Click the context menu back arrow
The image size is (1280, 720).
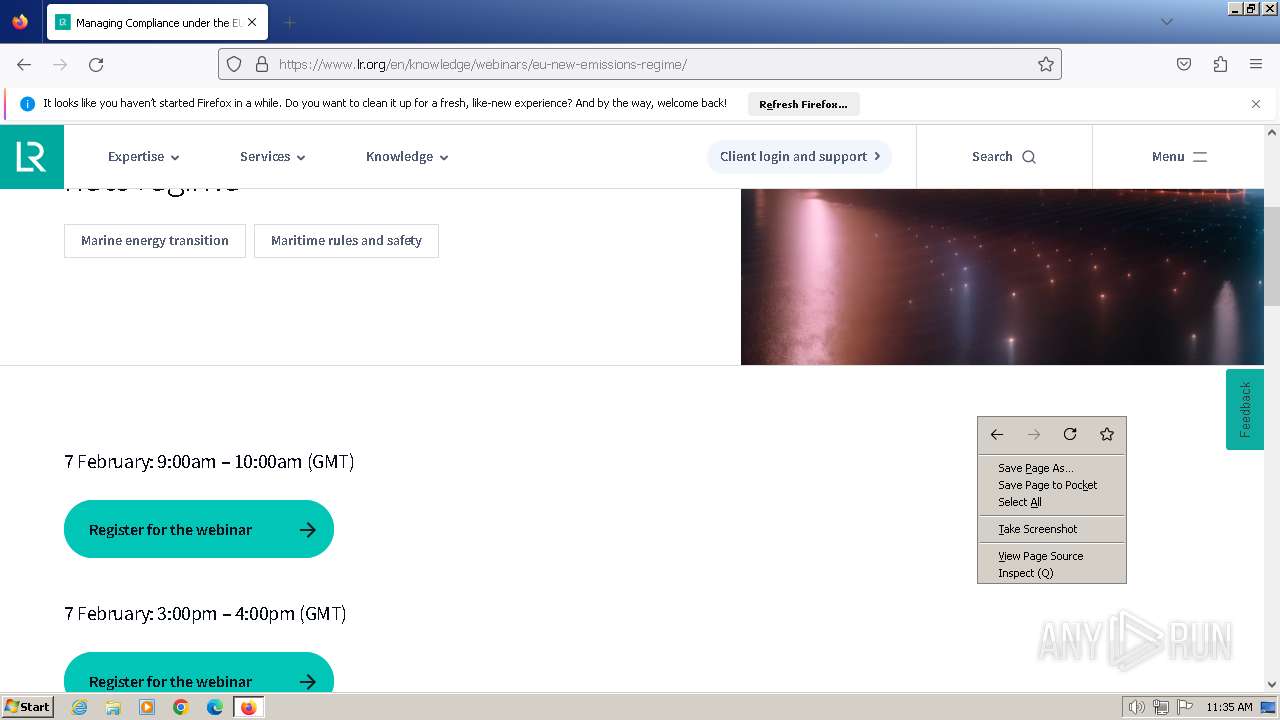(997, 434)
